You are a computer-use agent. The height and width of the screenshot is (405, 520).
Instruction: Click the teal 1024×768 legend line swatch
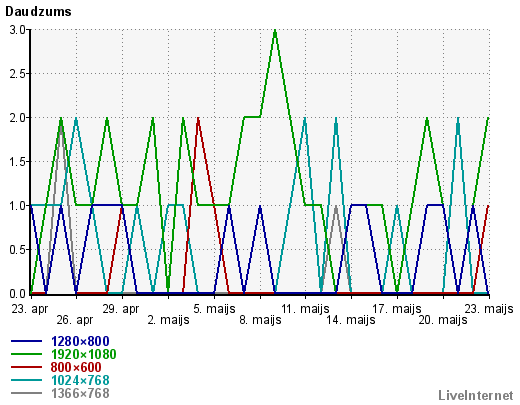pyautogui.click(x=26, y=380)
